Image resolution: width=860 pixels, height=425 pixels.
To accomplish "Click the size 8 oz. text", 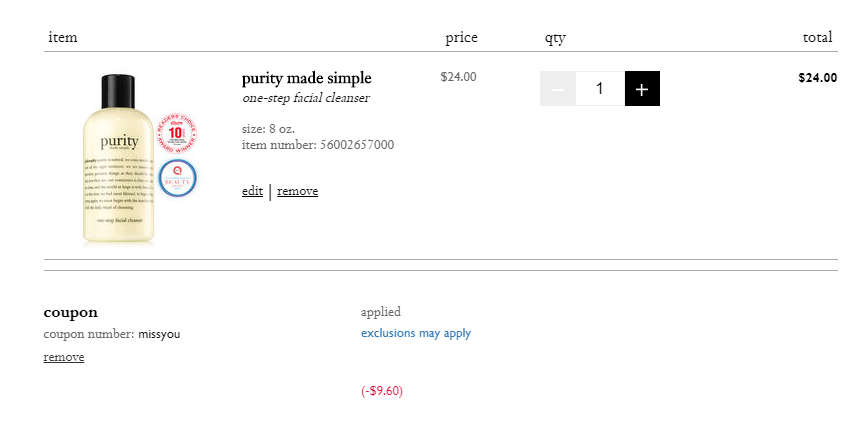I will (x=268, y=129).
